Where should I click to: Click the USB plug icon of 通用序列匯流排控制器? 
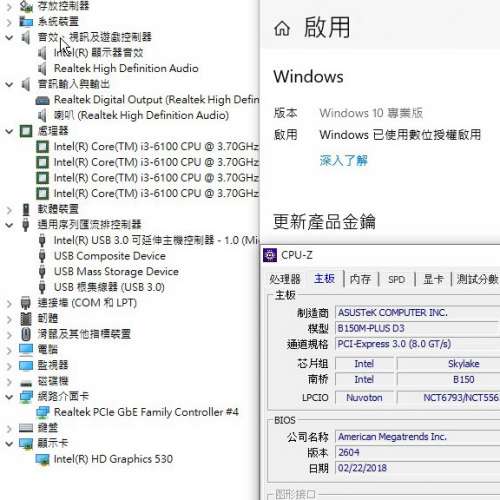pyautogui.click(x=26, y=225)
